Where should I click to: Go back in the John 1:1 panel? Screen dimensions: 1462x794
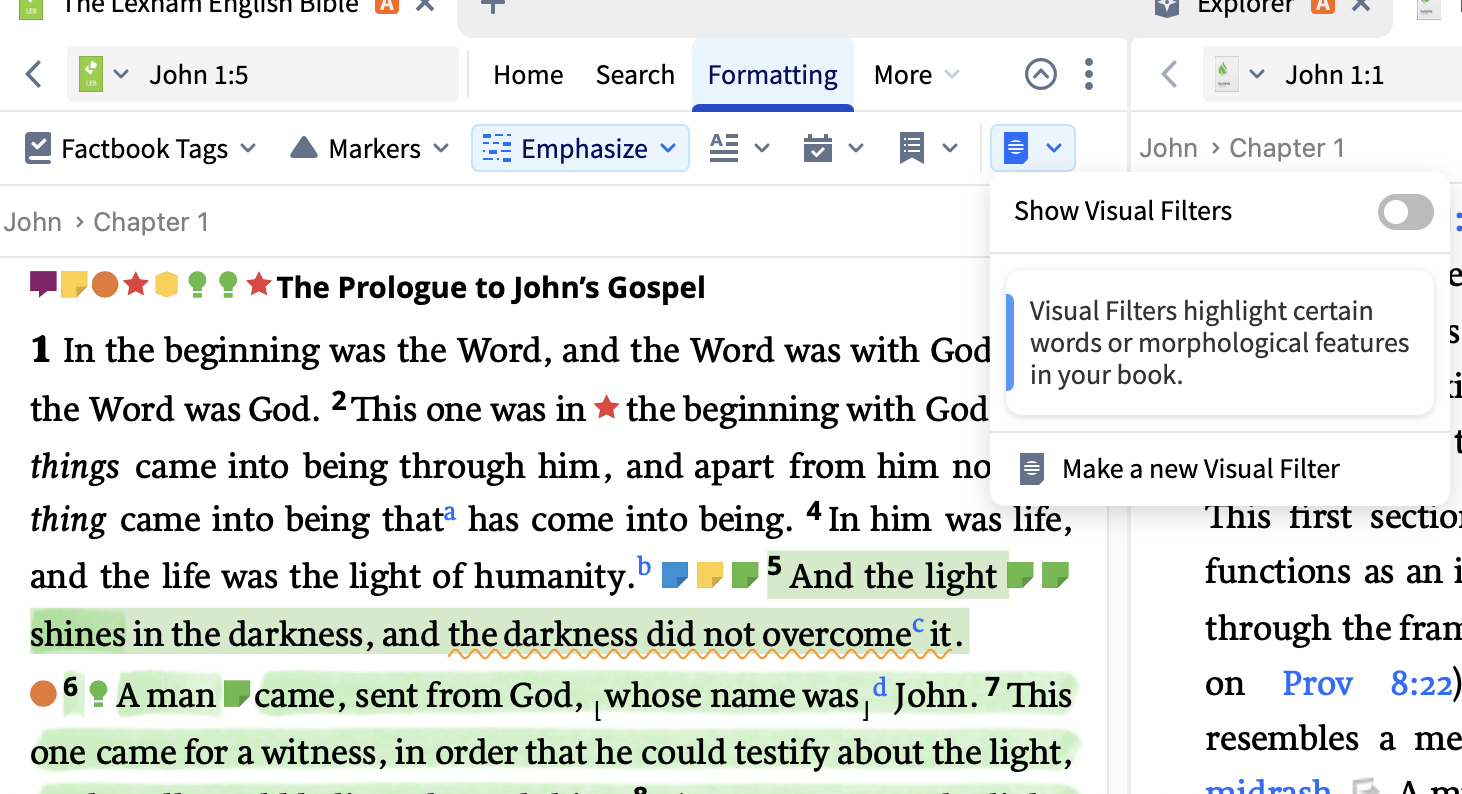pos(1169,74)
